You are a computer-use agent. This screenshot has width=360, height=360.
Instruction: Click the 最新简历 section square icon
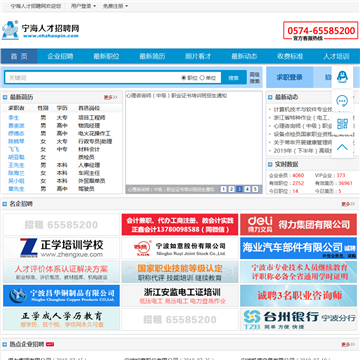pos(5,97)
